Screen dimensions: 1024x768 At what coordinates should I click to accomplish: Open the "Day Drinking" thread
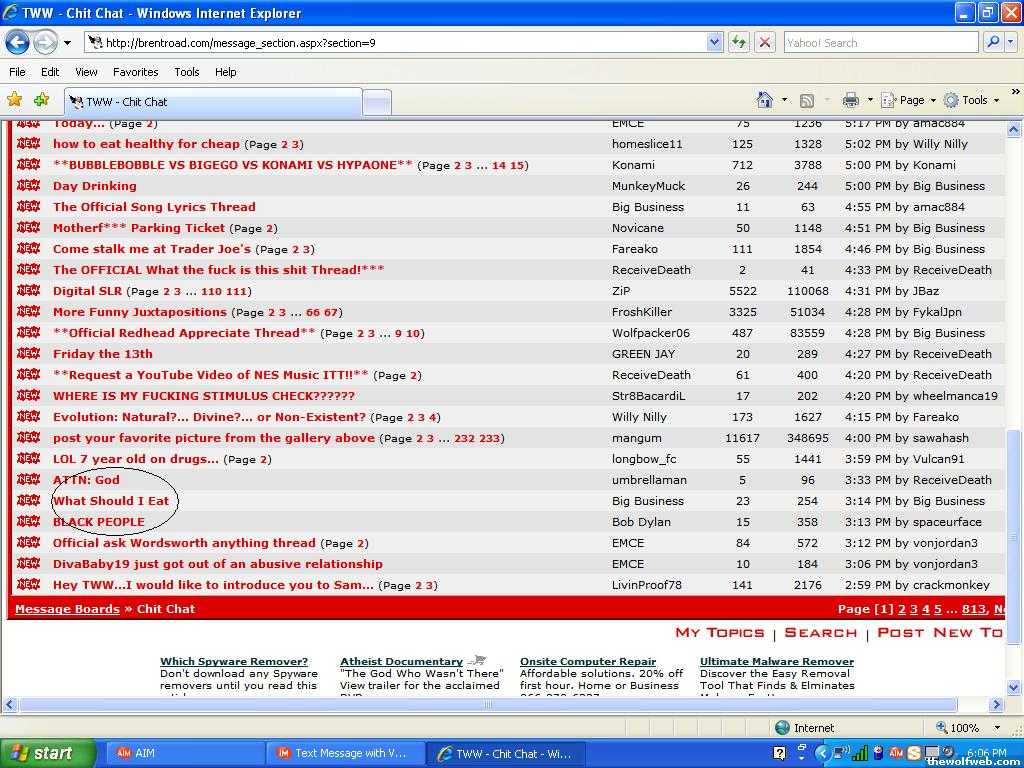pyautogui.click(x=95, y=186)
